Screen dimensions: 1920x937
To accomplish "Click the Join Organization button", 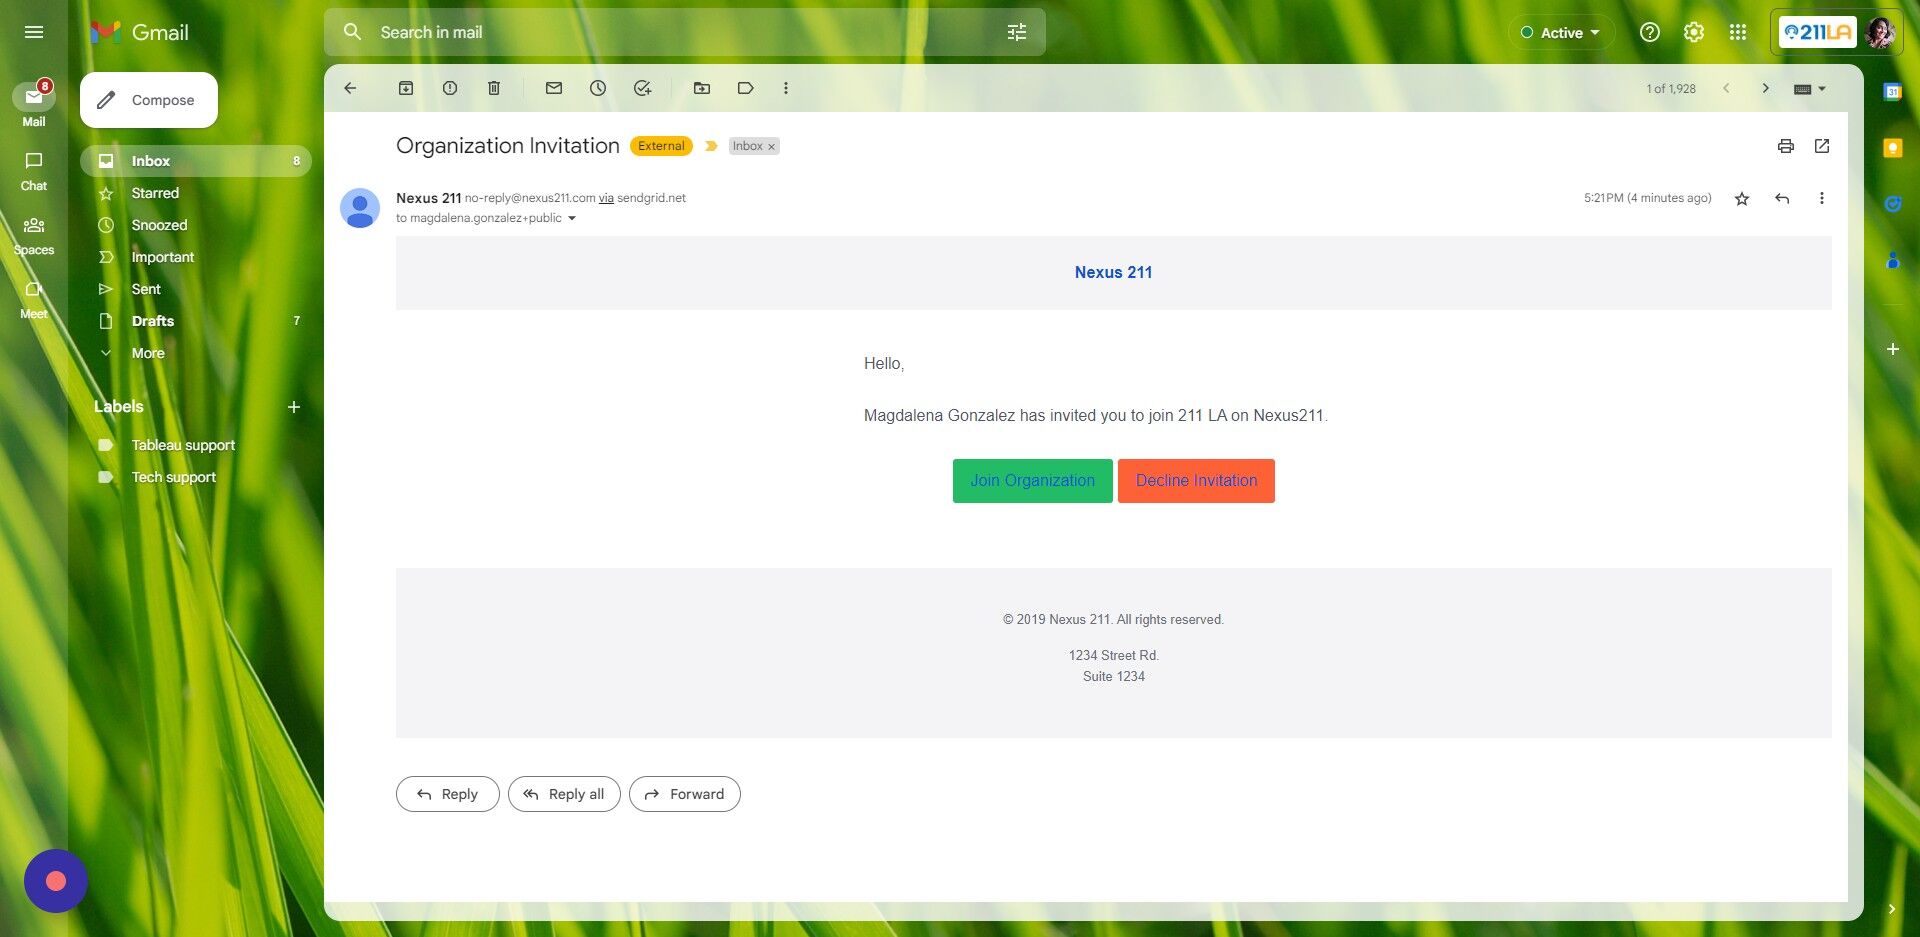I will [1033, 481].
